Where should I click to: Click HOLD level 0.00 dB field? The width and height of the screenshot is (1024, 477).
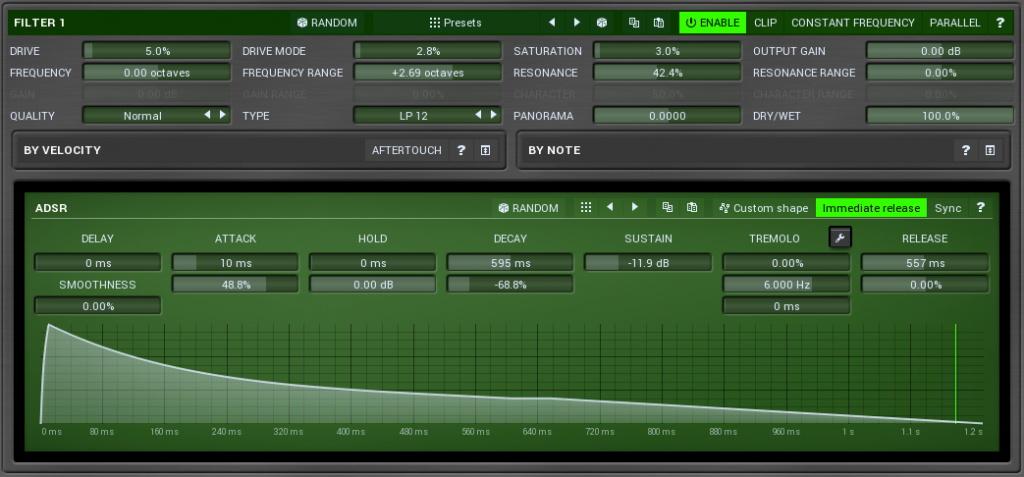[x=373, y=284]
